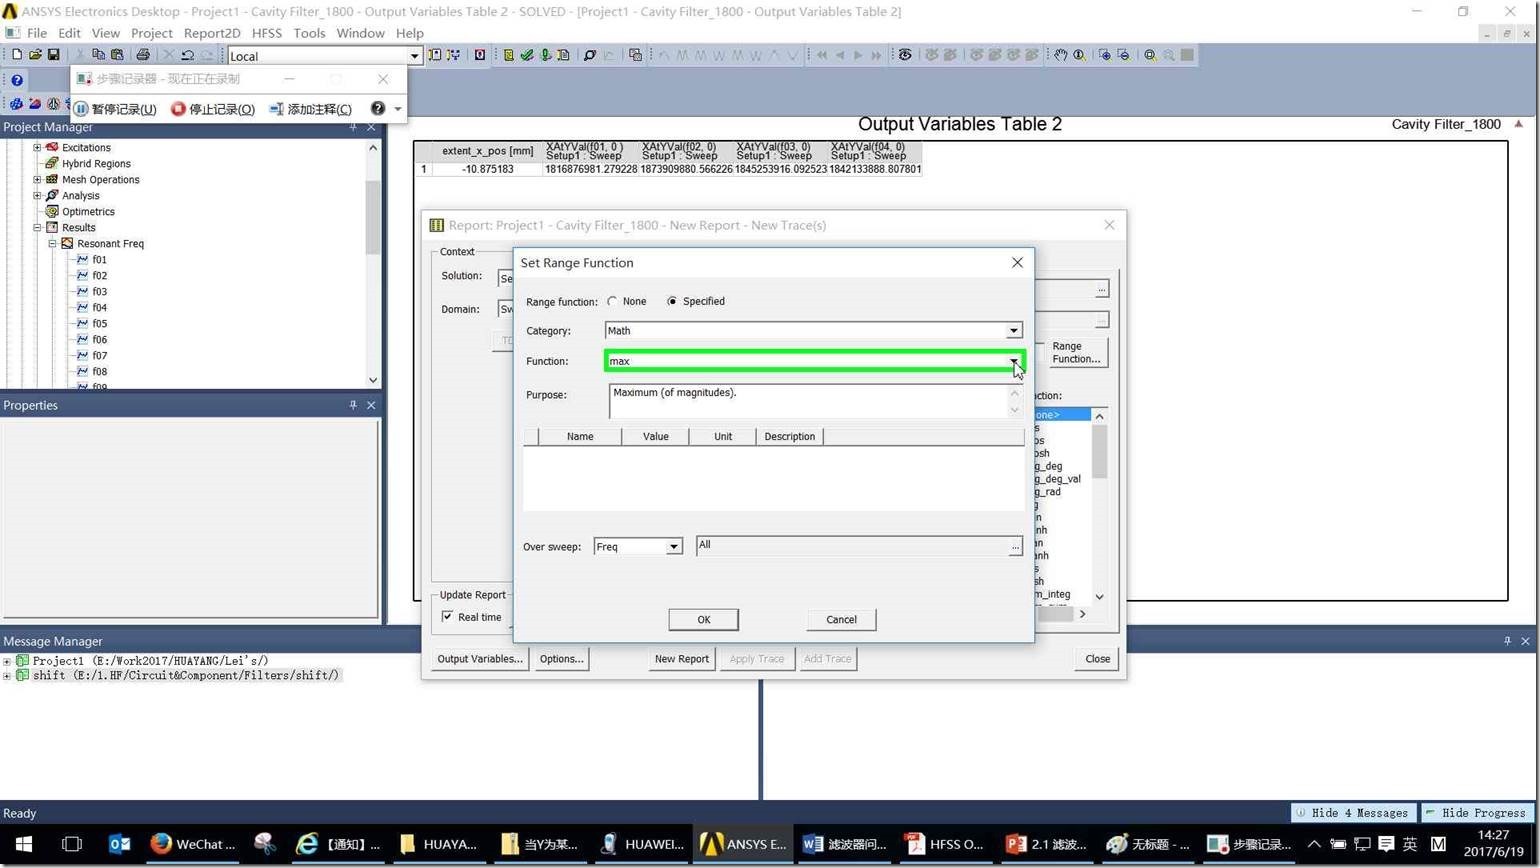
Task: Click the Validate green checkmark icon
Action: 526,55
